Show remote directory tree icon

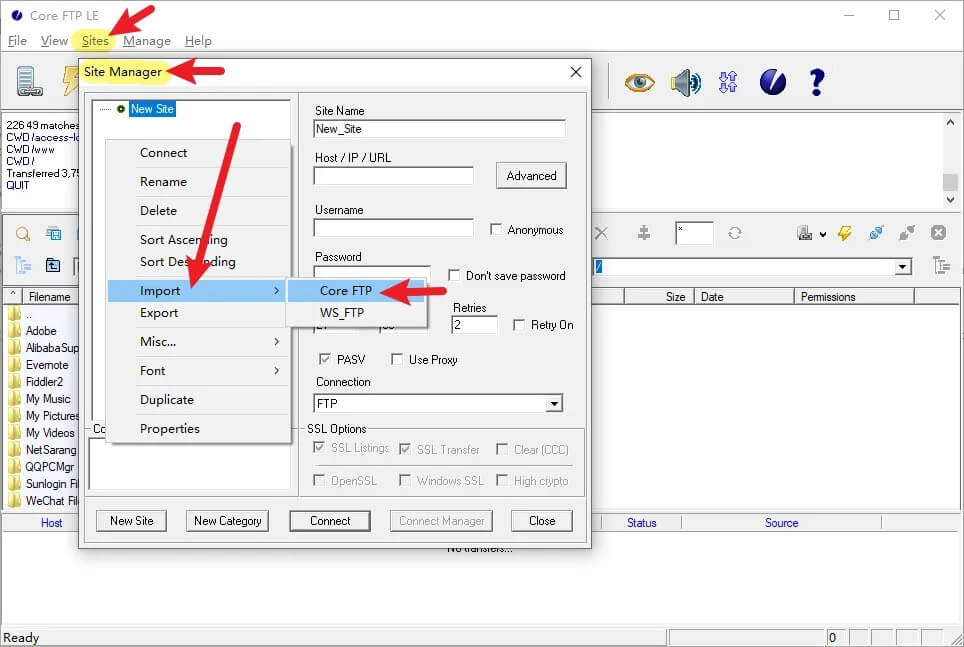(x=941, y=266)
